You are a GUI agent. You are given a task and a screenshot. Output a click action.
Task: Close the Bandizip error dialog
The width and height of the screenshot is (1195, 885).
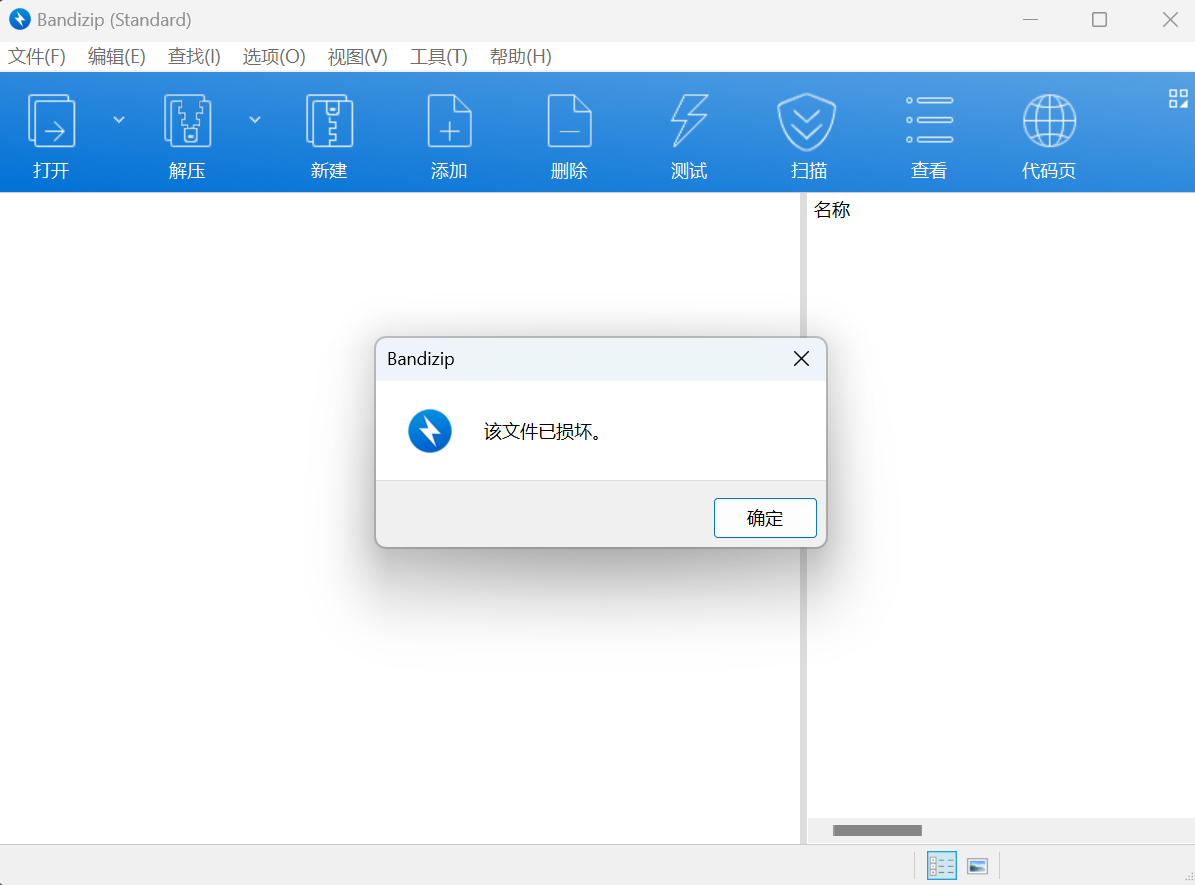[801, 358]
